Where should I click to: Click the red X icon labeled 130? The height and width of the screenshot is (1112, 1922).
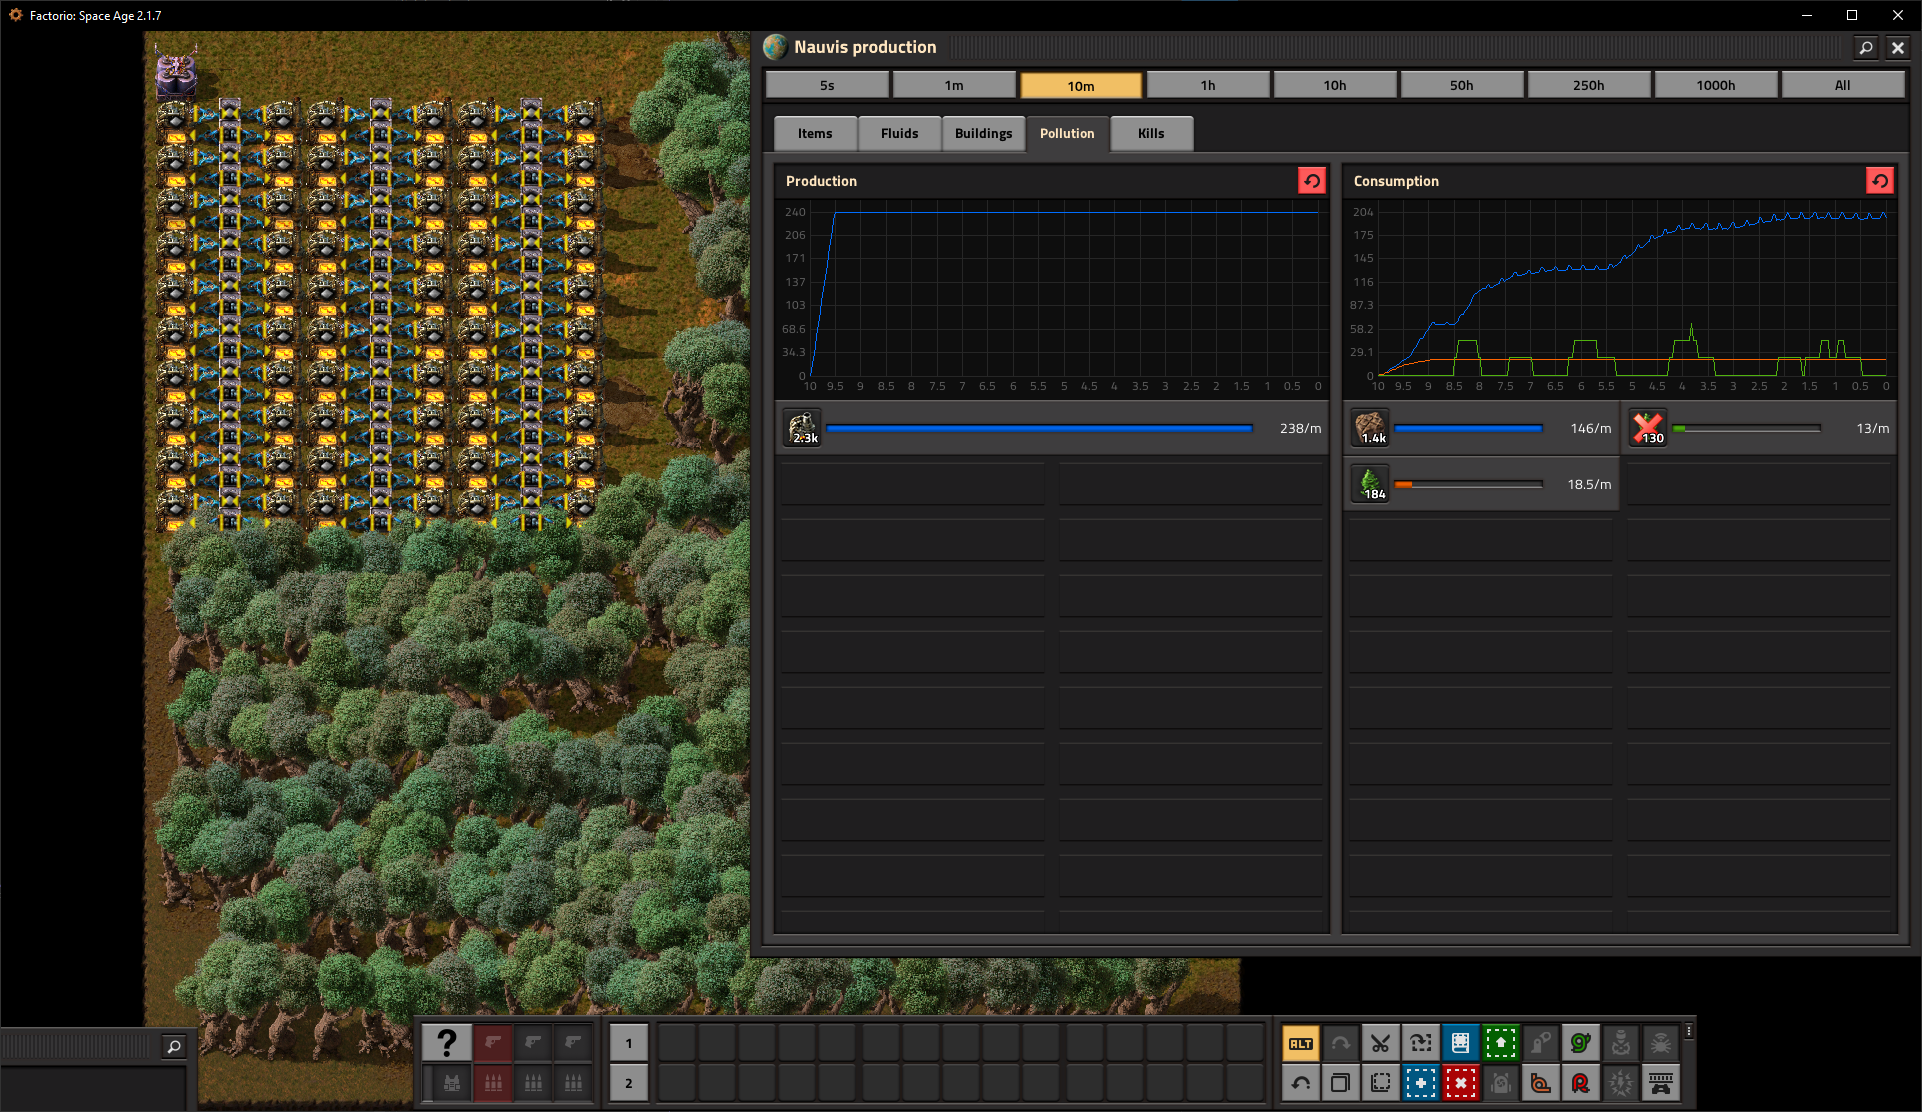(1648, 428)
